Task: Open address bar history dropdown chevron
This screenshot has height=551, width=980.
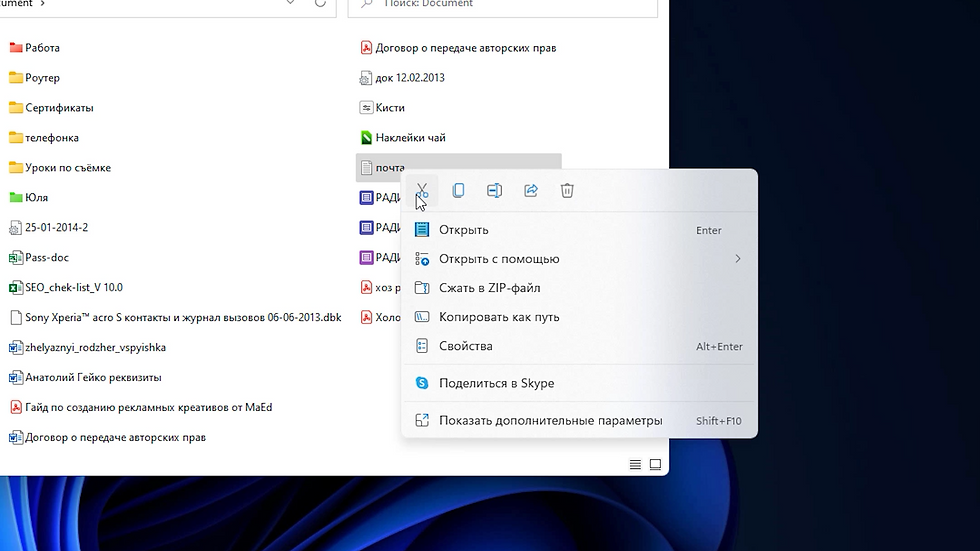Action: pyautogui.click(x=290, y=3)
